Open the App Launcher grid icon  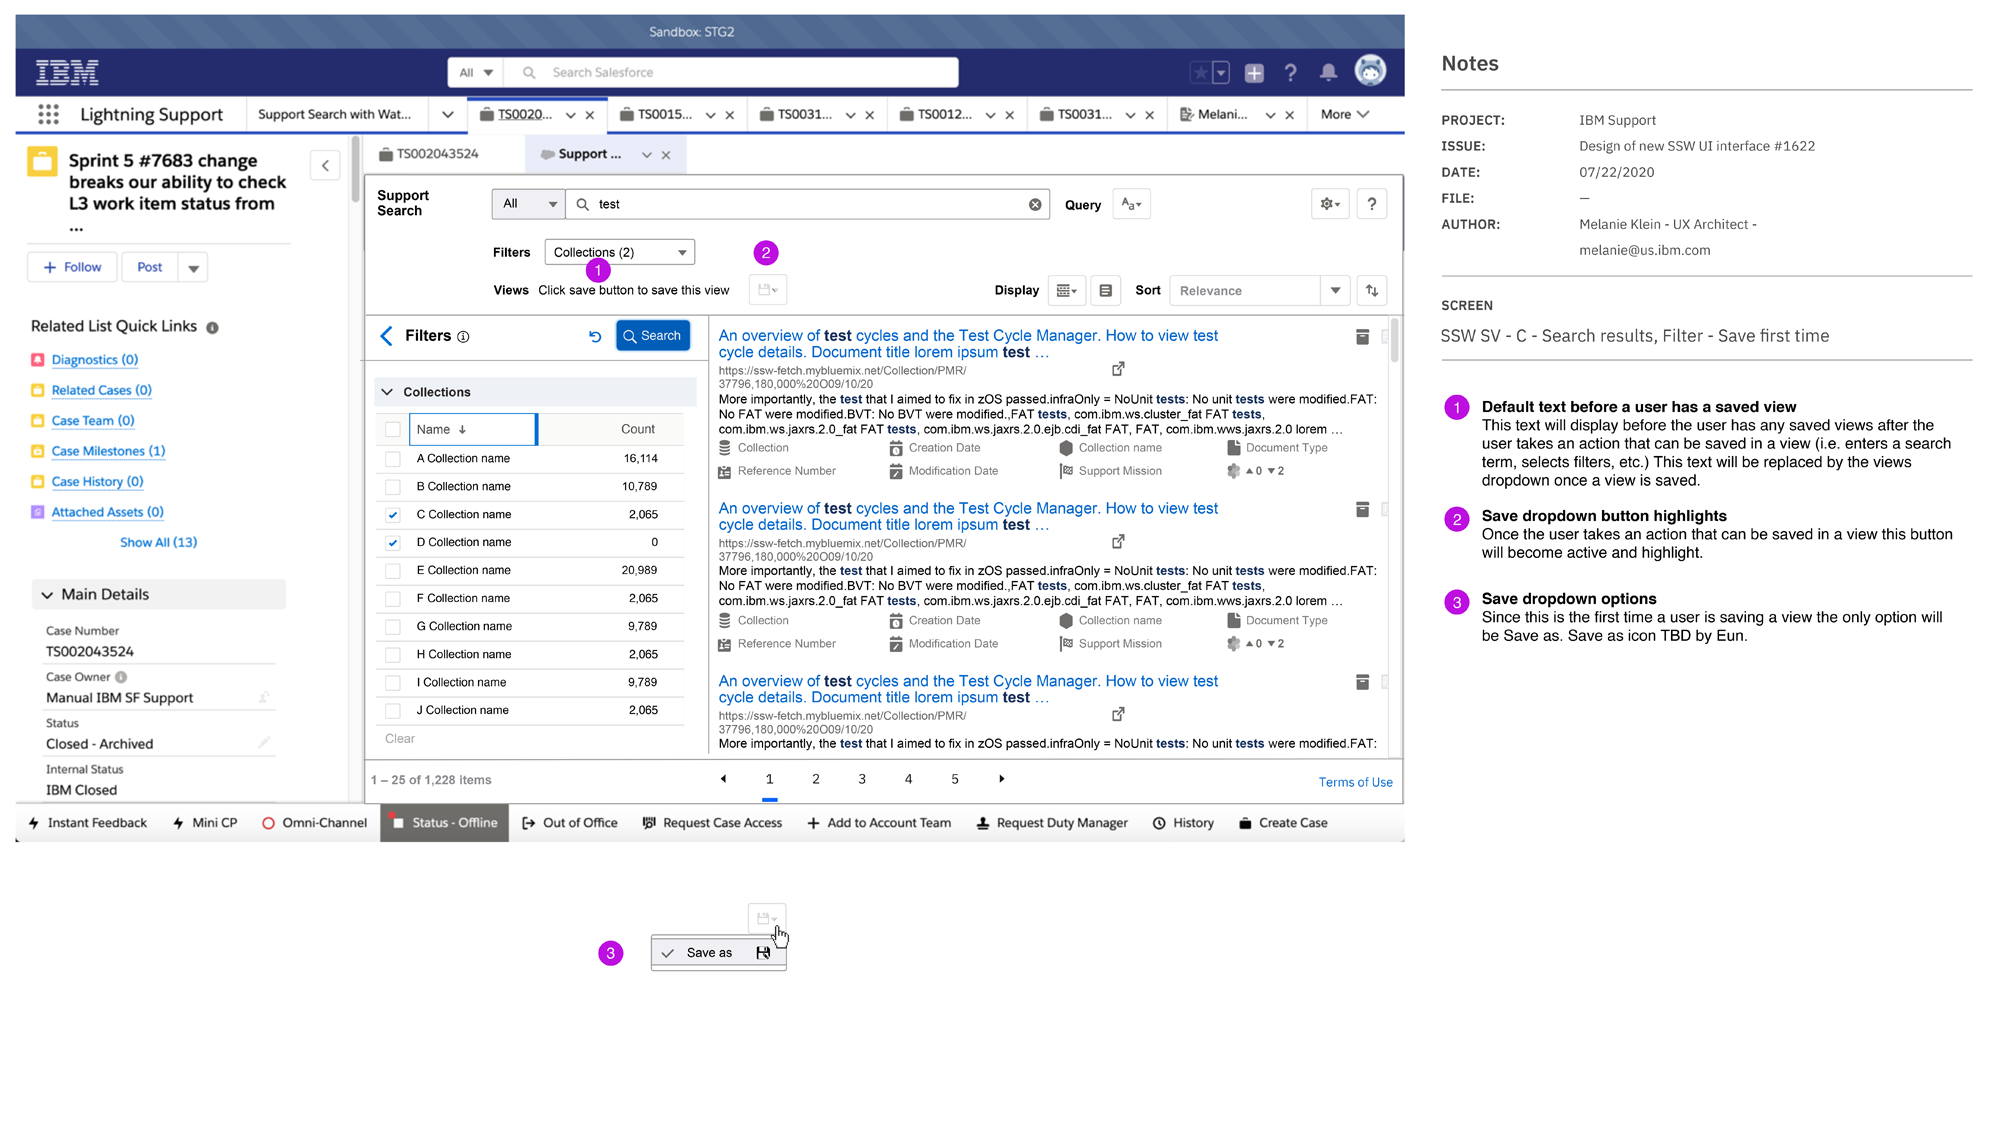(x=48, y=114)
